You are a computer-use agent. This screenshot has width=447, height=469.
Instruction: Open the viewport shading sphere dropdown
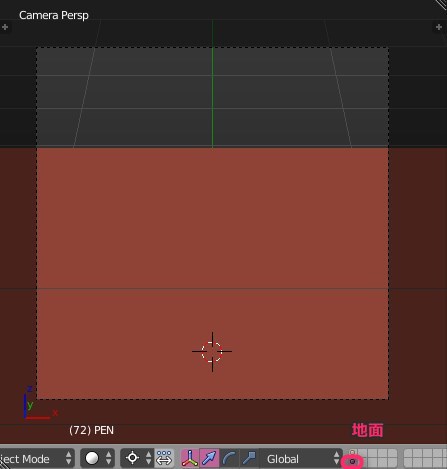point(97,458)
